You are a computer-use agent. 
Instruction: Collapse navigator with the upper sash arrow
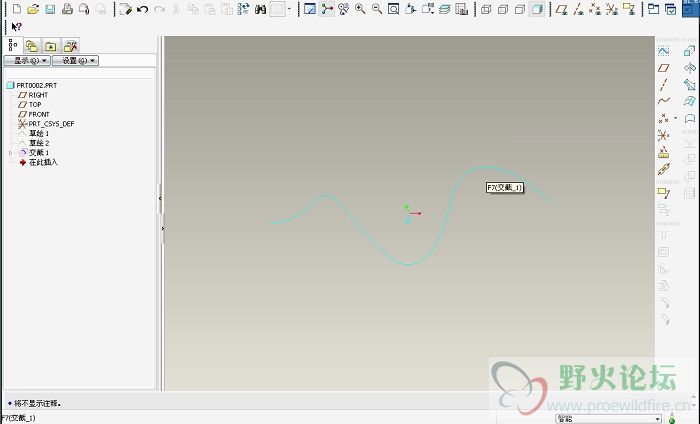(x=160, y=198)
